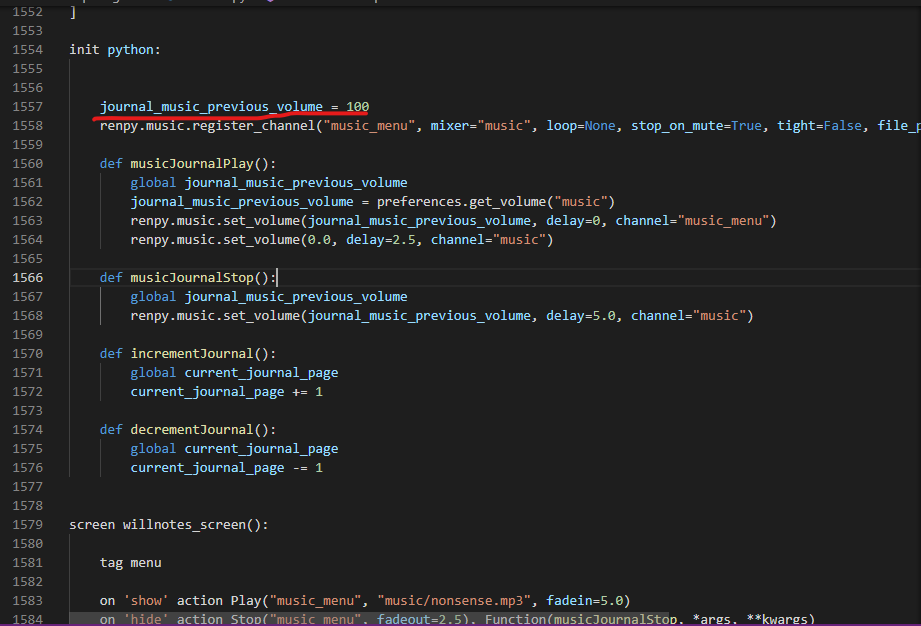Click the stop_on_mute=True argument
Screen dimensions: 921x626
coord(696,126)
